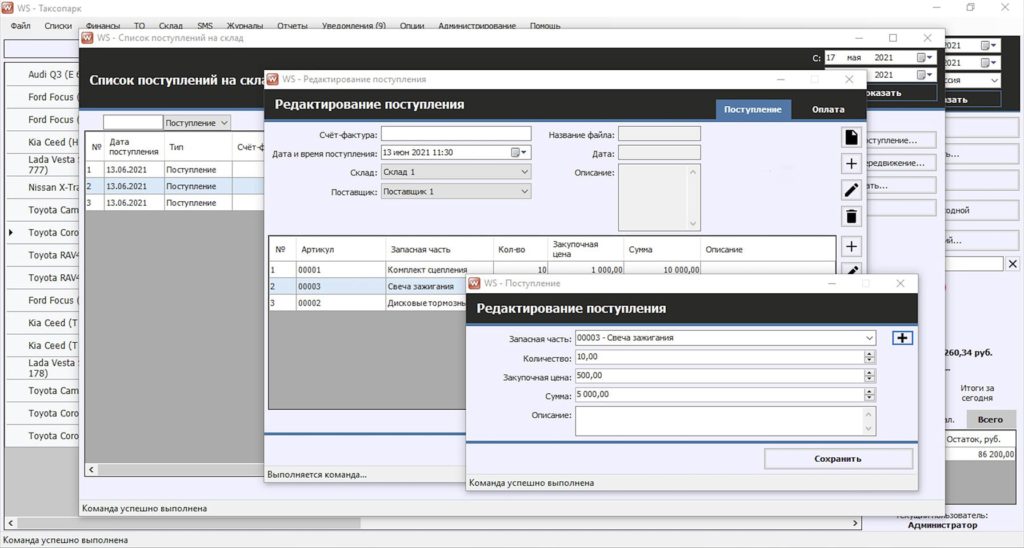Click the Закупочная цена spinner arrows
This screenshot has width=1024, height=548.
pyautogui.click(x=869, y=376)
